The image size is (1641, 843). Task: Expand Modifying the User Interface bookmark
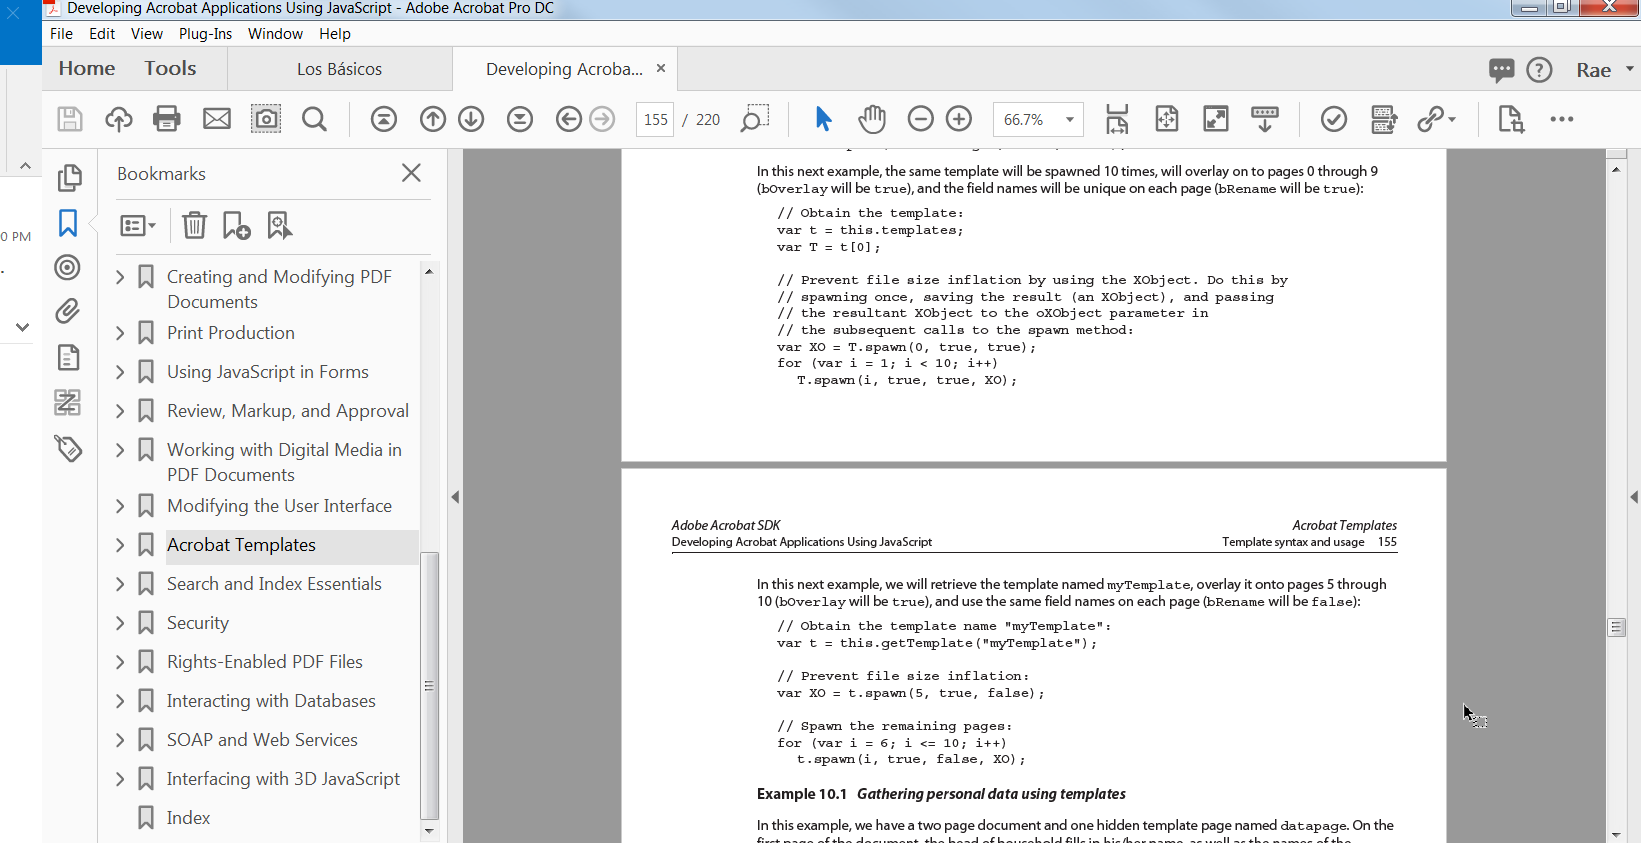[x=120, y=506]
